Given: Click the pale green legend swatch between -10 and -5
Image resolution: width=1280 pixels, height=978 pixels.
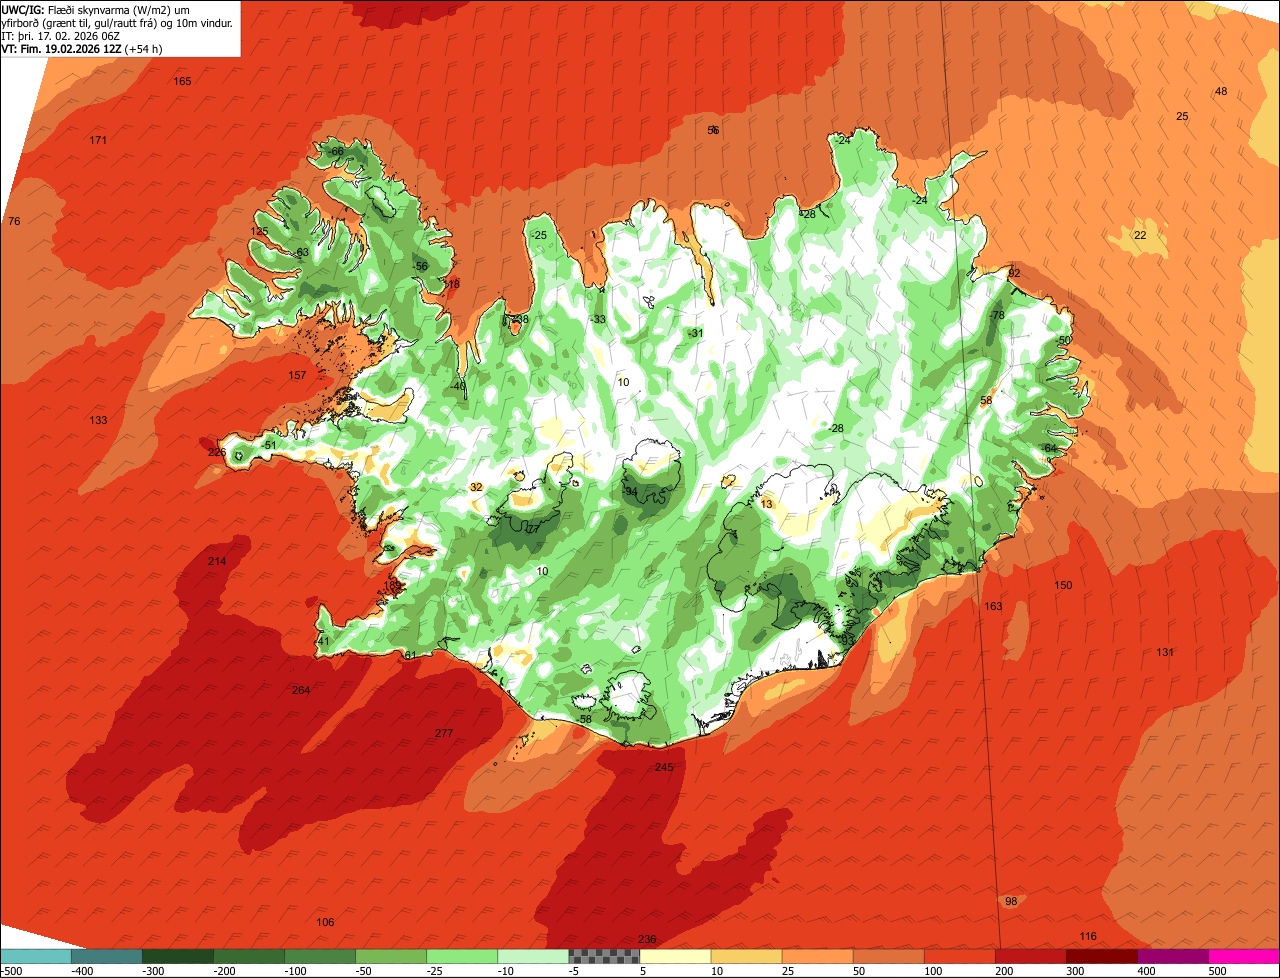Looking at the screenshot, I should click(x=533, y=956).
